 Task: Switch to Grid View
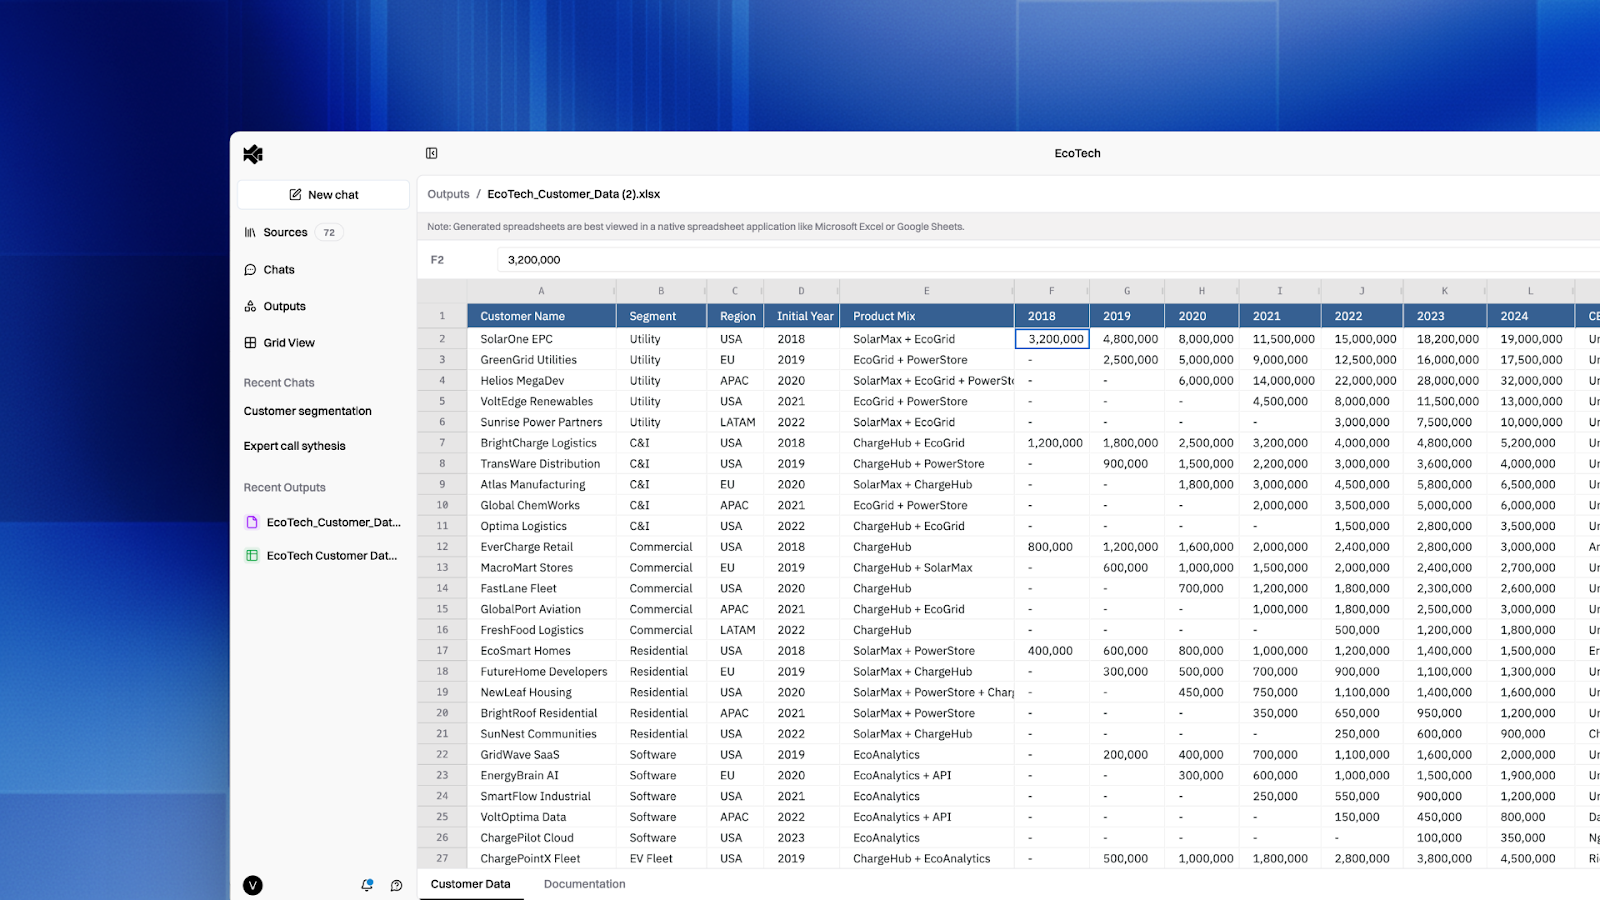[x=288, y=343]
